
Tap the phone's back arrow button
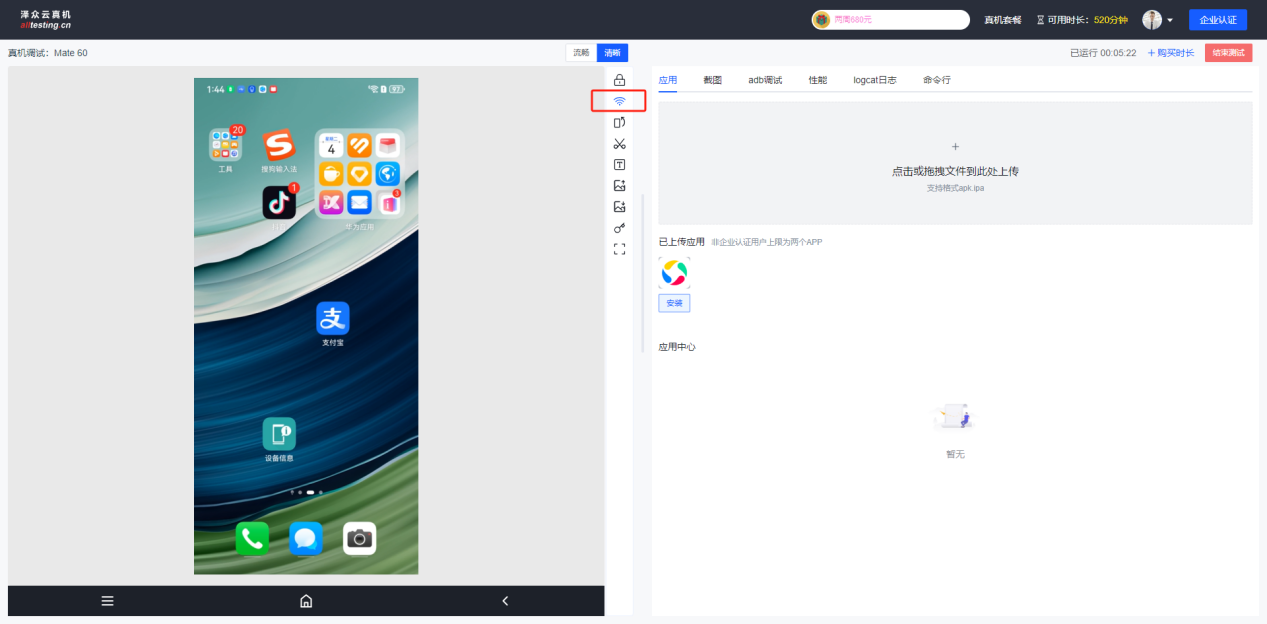point(505,601)
